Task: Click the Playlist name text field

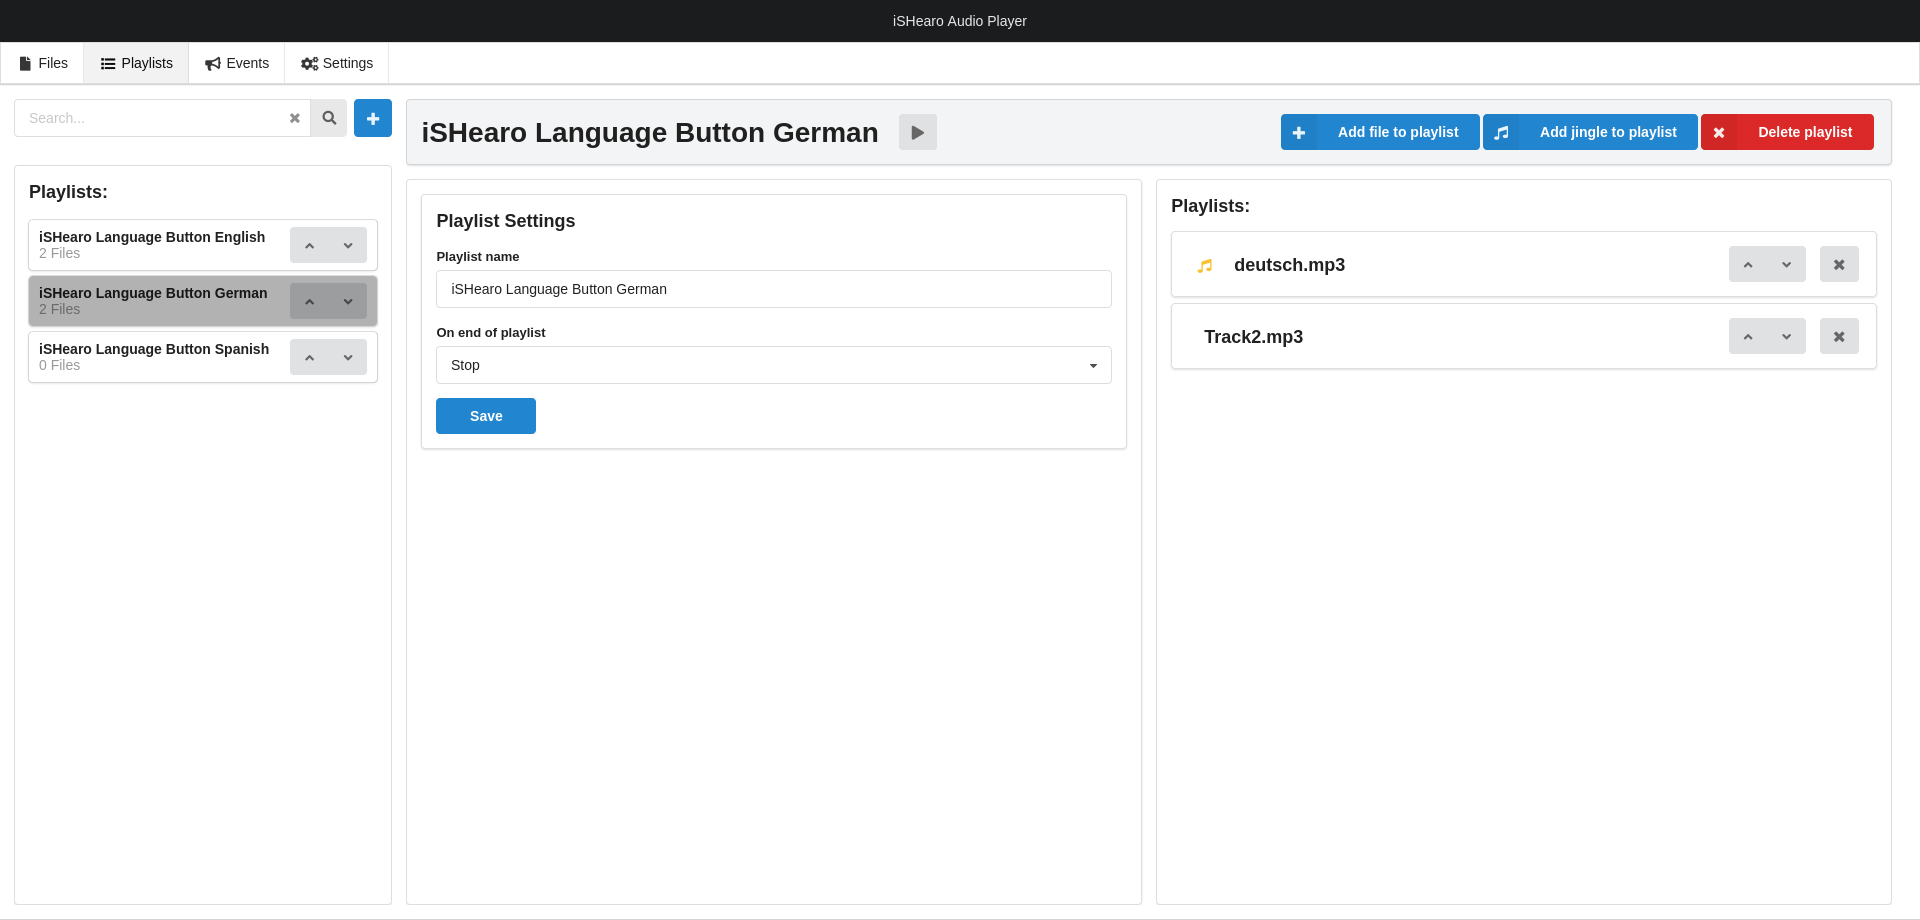Action: click(x=773, y=289)
